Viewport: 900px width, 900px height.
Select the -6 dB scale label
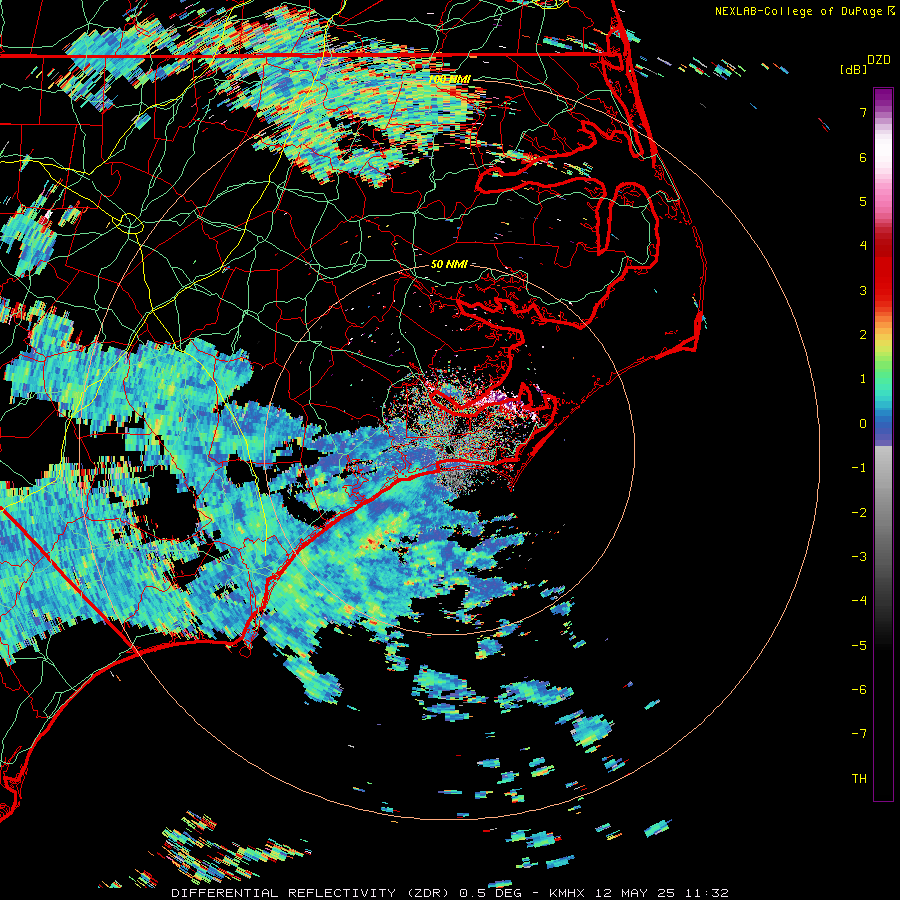(x=859, y=690)
